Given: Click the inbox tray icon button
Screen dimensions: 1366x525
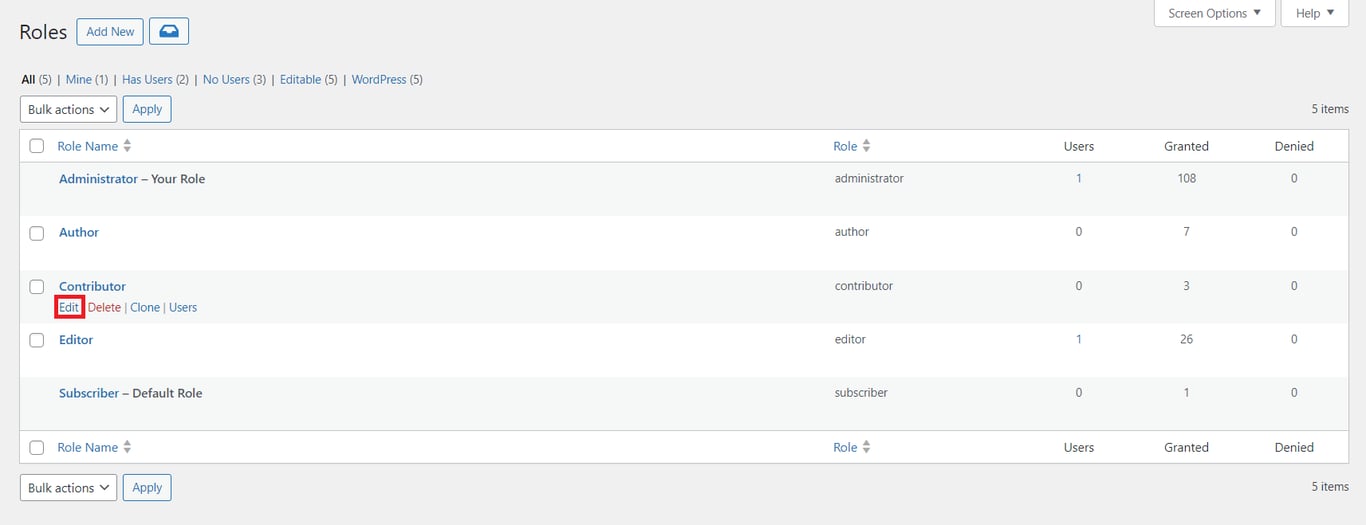Looking at the screenshot, I should point(169,31).
